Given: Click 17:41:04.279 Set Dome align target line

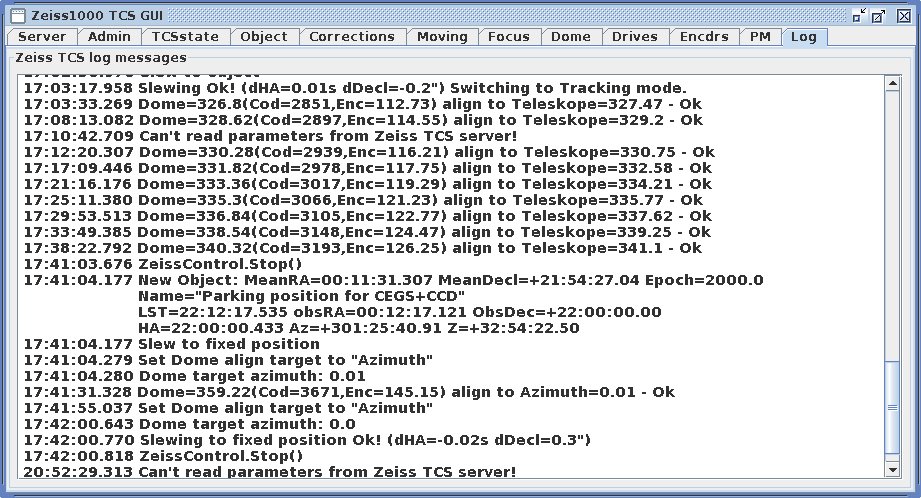Looking at the screenshot, I should [x=228, y=360].
